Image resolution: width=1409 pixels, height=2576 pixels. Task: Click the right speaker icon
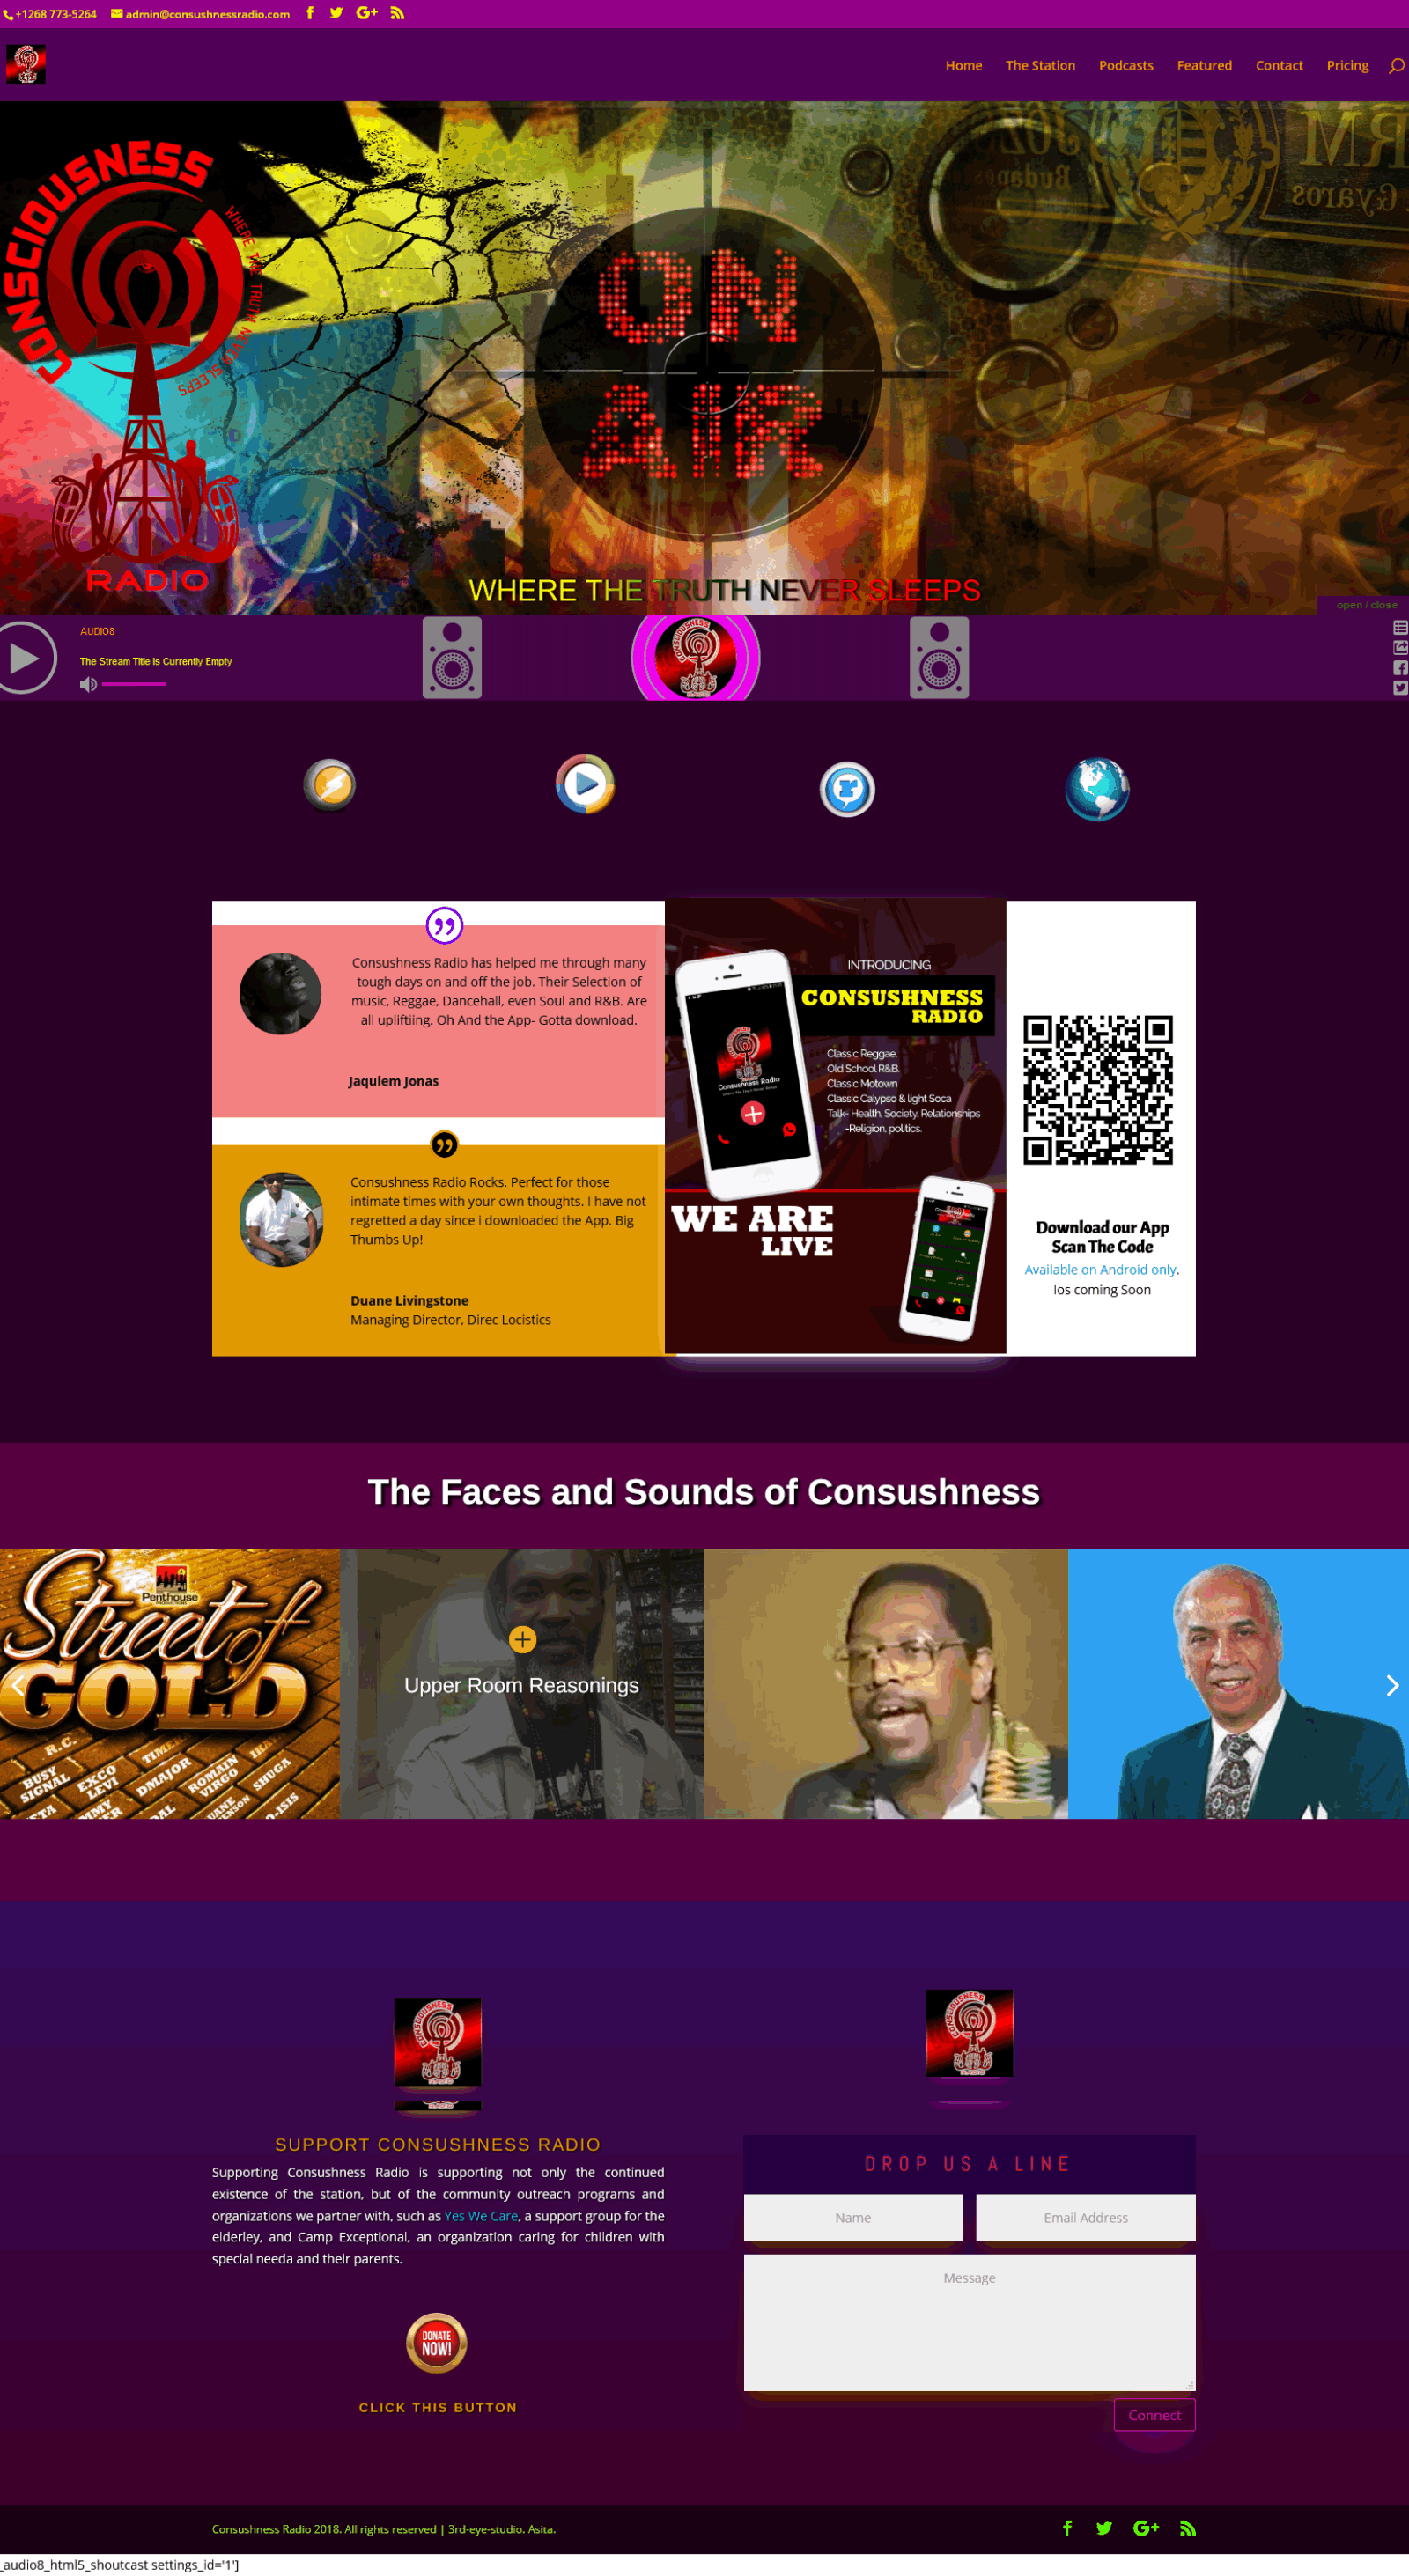pos(939,657)
